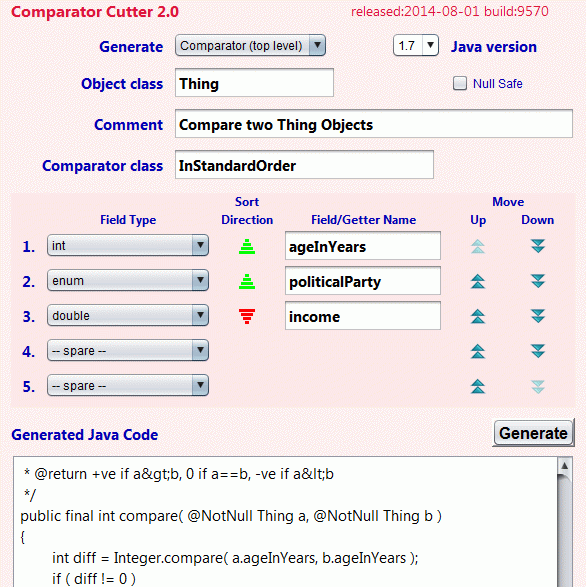Open row 3 double field type dropdown

point(128,315)
